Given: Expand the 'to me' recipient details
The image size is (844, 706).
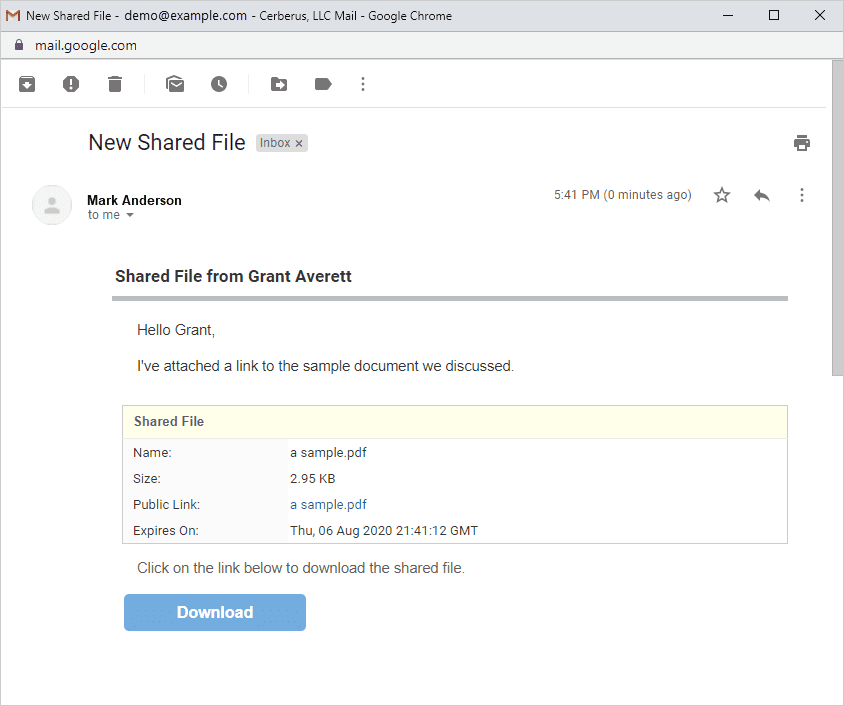Looking at the screenshot, I should [x=130, y=216].
